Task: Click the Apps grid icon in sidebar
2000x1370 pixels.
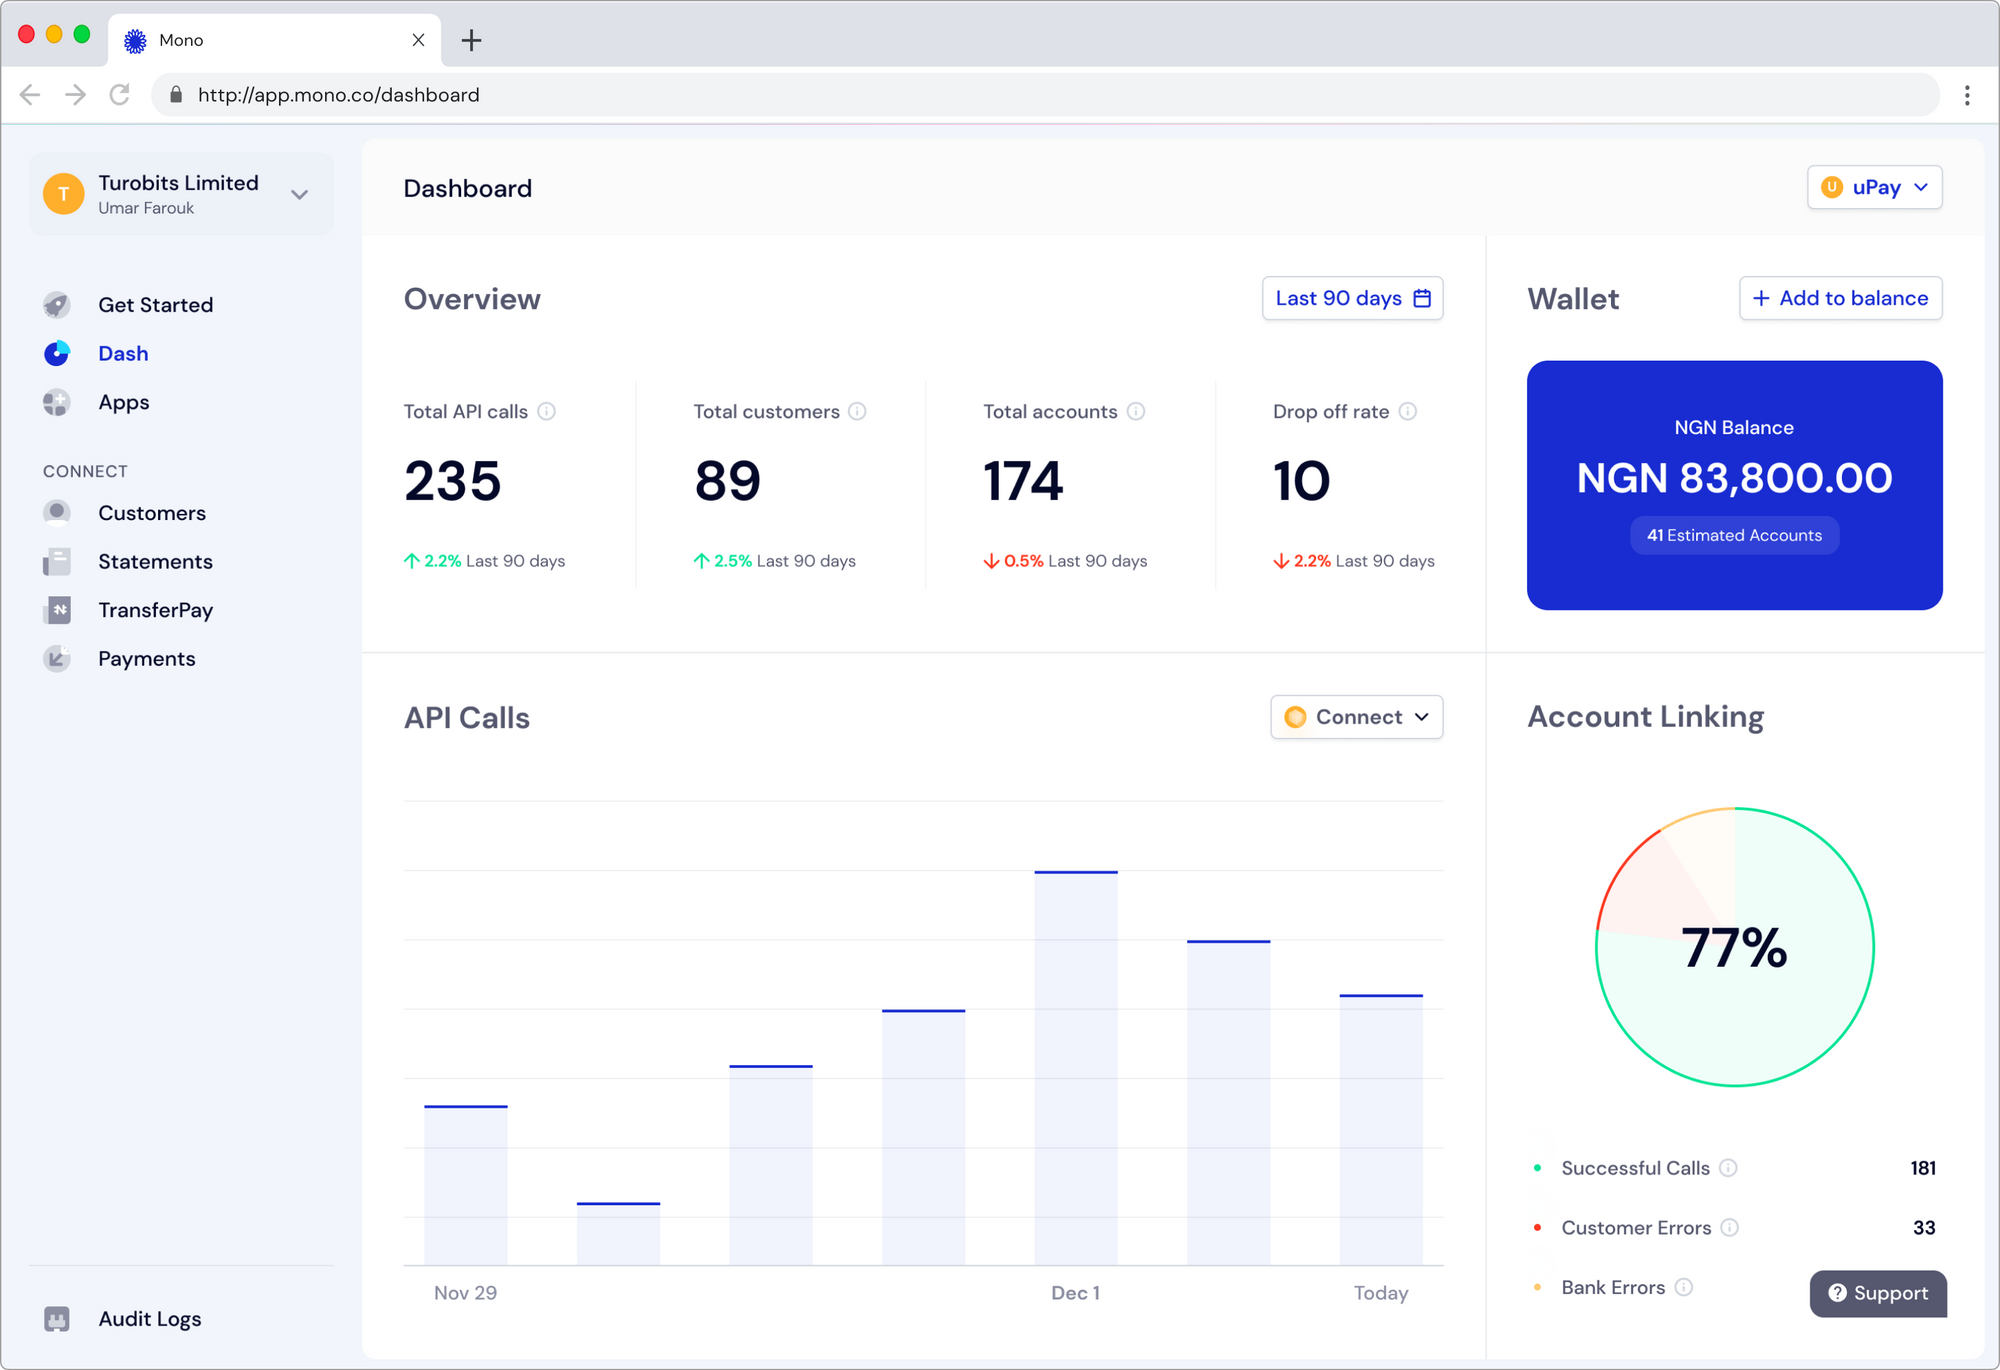Action: coord(57,402)
